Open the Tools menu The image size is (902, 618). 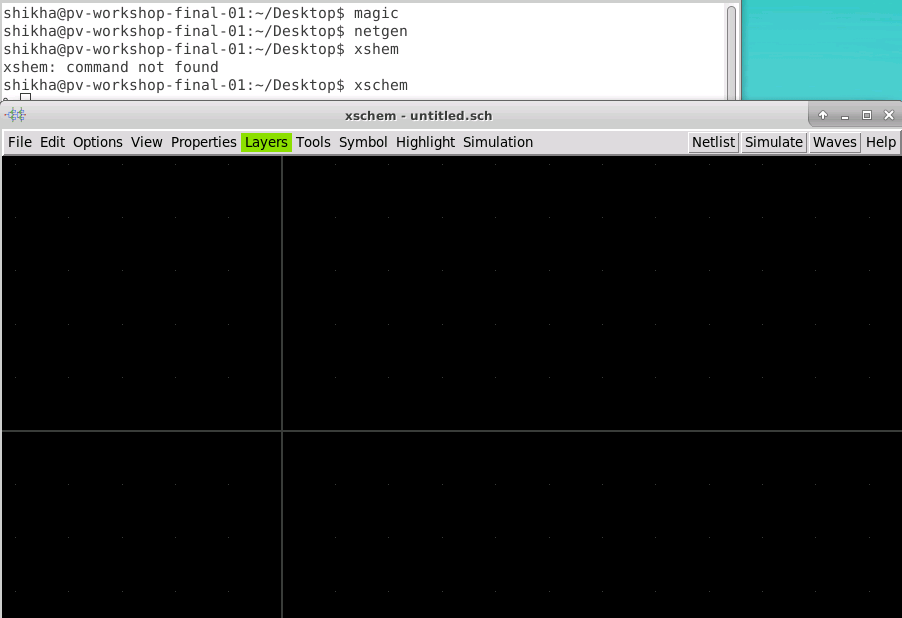[313, 142]
